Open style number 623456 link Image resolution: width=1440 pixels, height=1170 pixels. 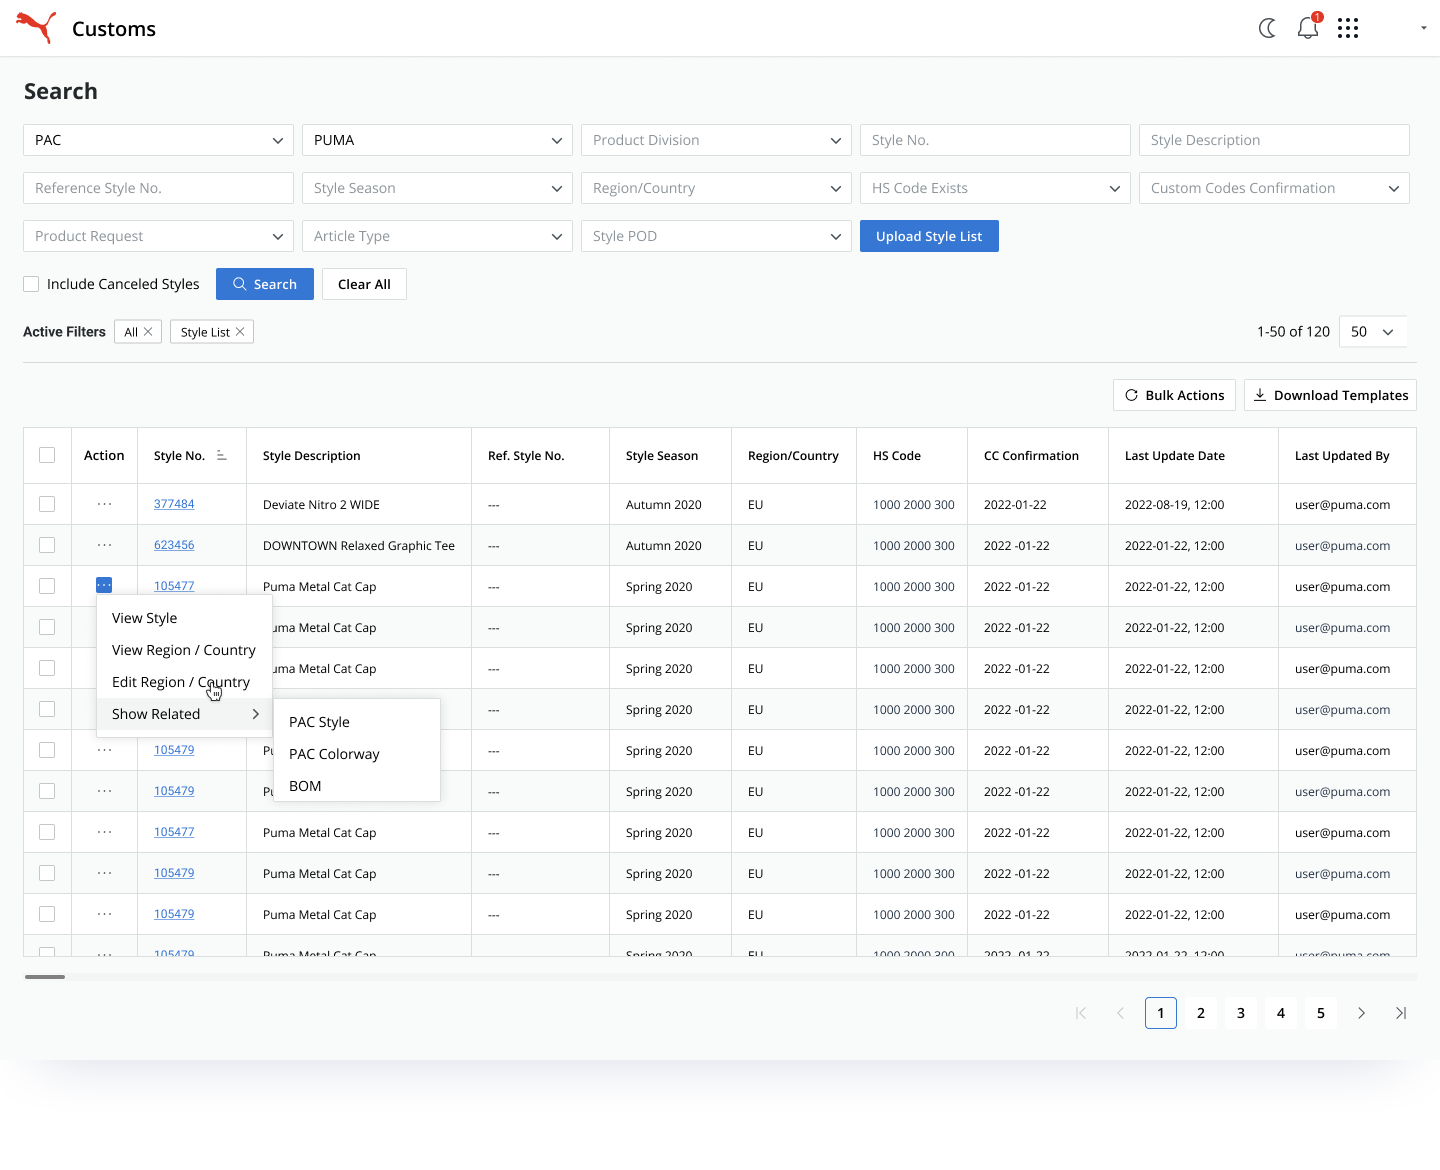click(174, 545)
